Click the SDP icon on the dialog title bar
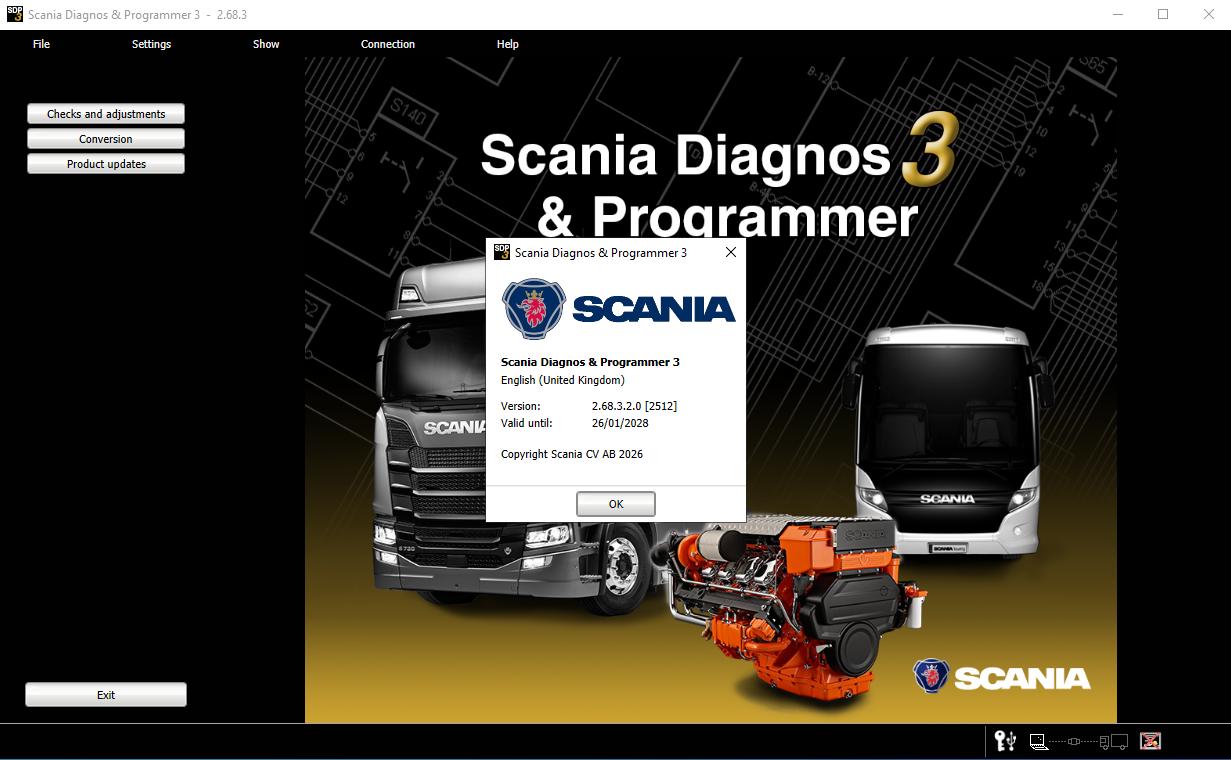The height and width of the screenshot is (760, 1231). (501, 252)
